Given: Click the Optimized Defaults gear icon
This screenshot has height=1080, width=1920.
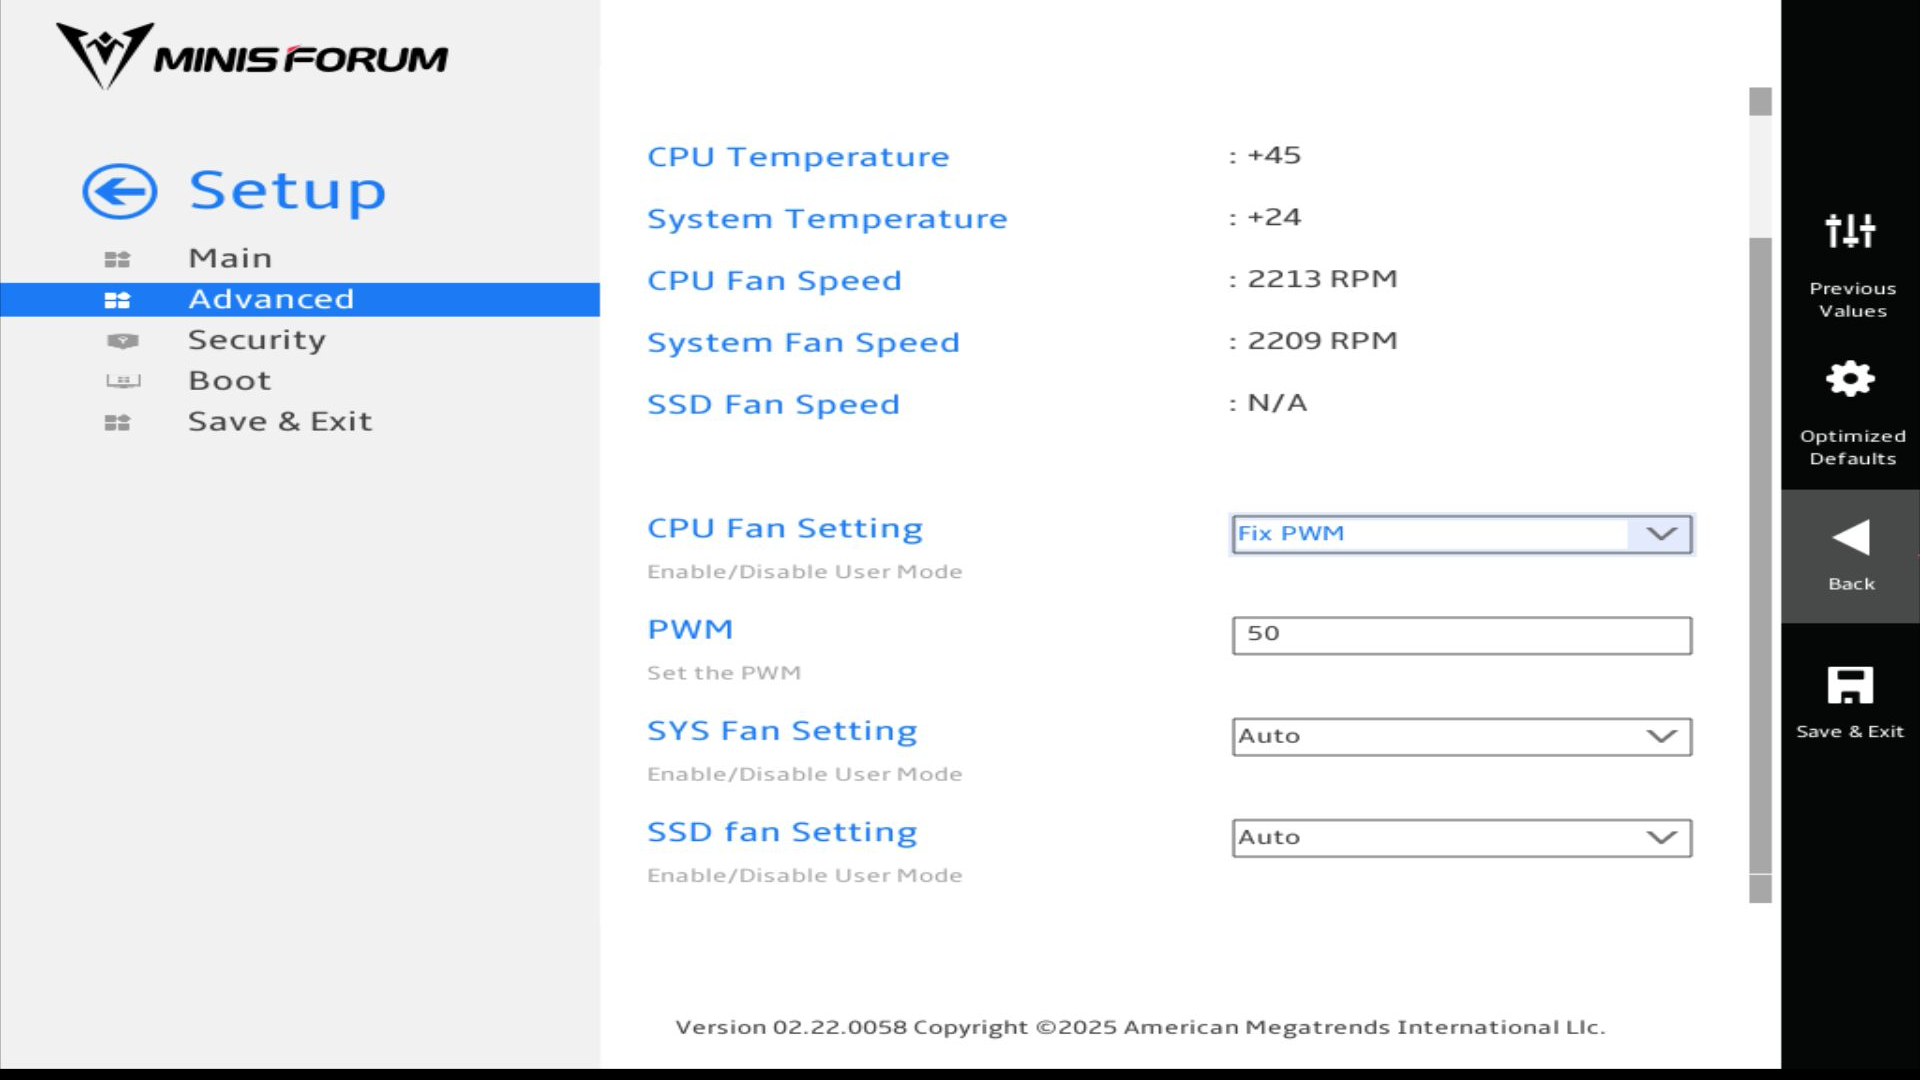Looking at the screenshot, I should pos(1850,379).
